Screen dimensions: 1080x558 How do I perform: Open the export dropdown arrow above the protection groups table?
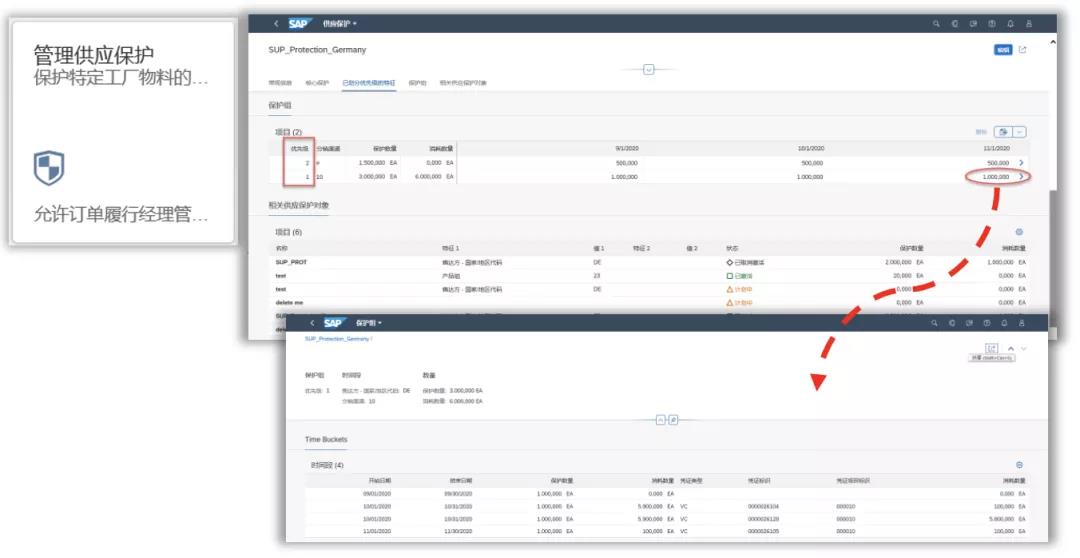(1019, 132)
